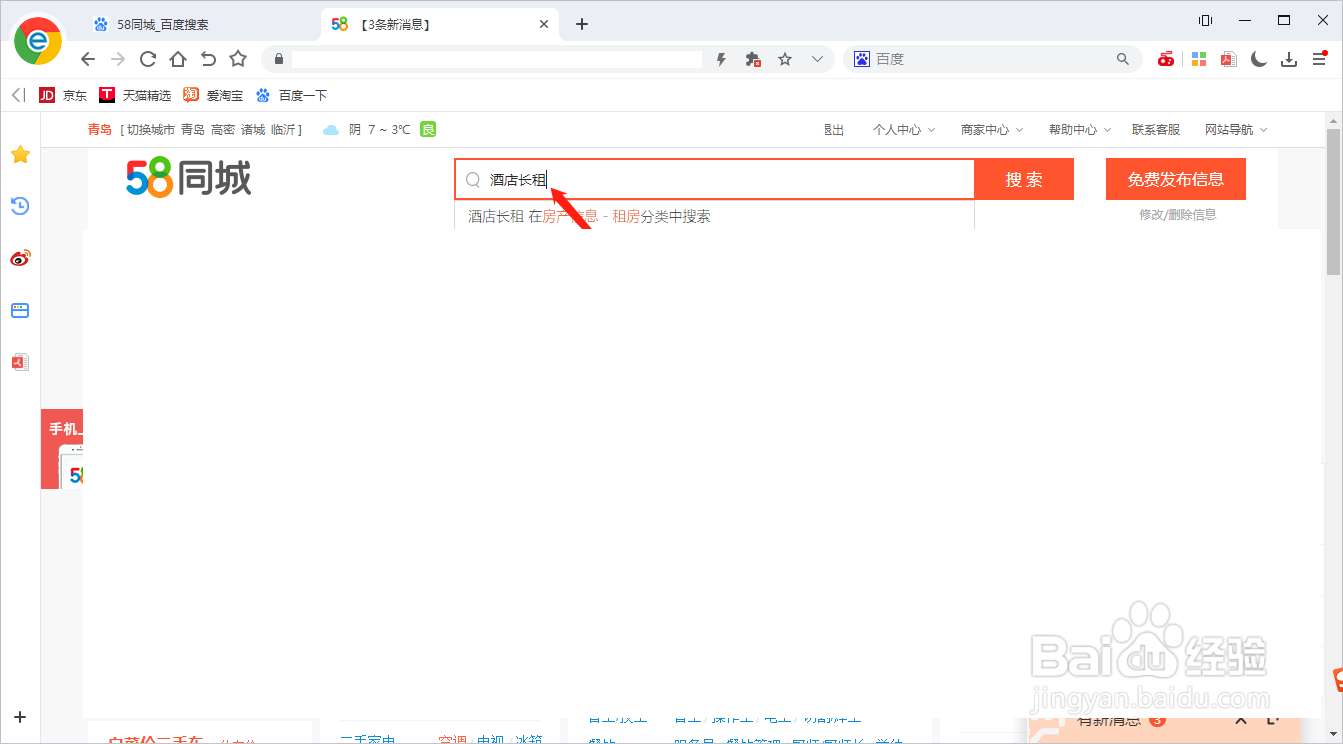This screenshot has width=1343, height=744.
Task: Open Weibo icon in left sidebar
Action: (x=20, y=258)
